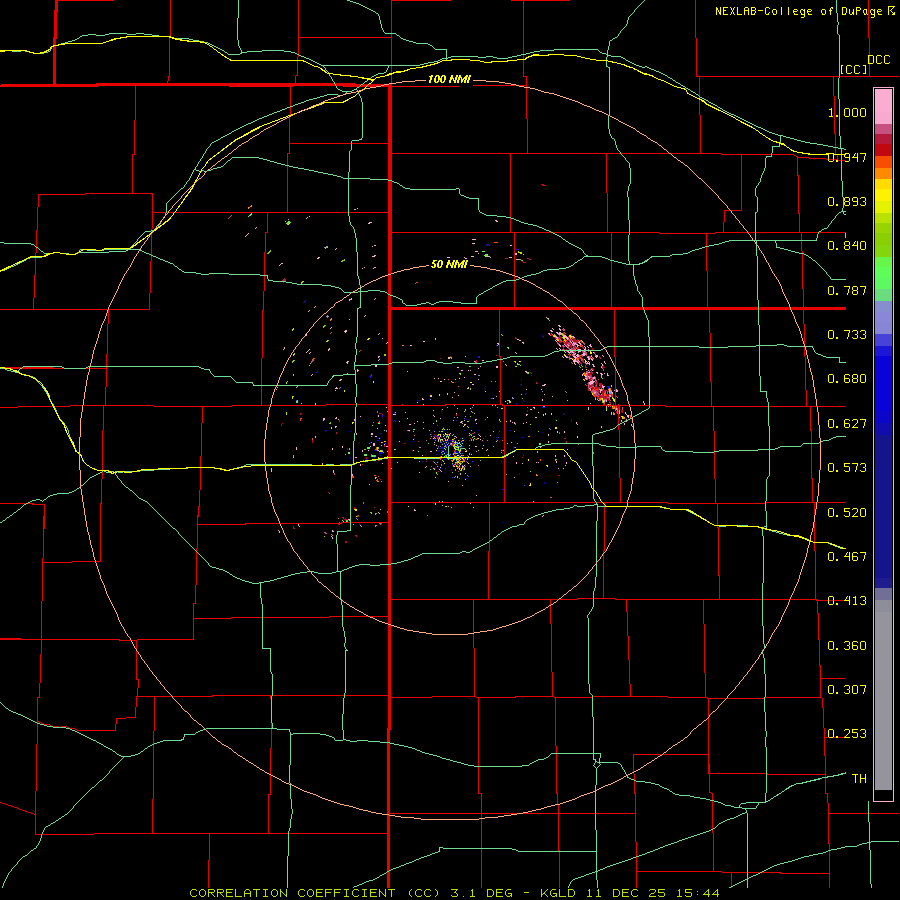Click the 0.467 color scale value
This screenshot has height=900, width=900.
point(847,556)
